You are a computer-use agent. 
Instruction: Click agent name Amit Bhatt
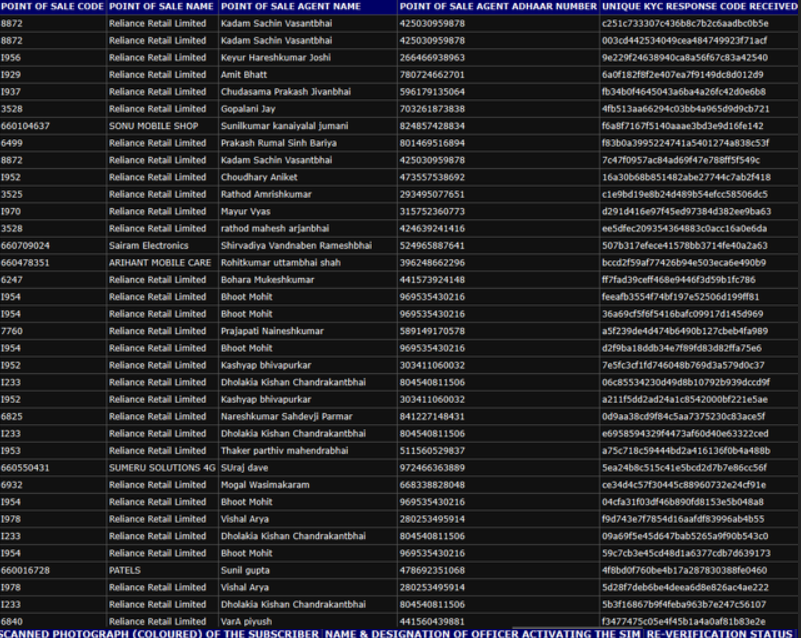point(244,74)
